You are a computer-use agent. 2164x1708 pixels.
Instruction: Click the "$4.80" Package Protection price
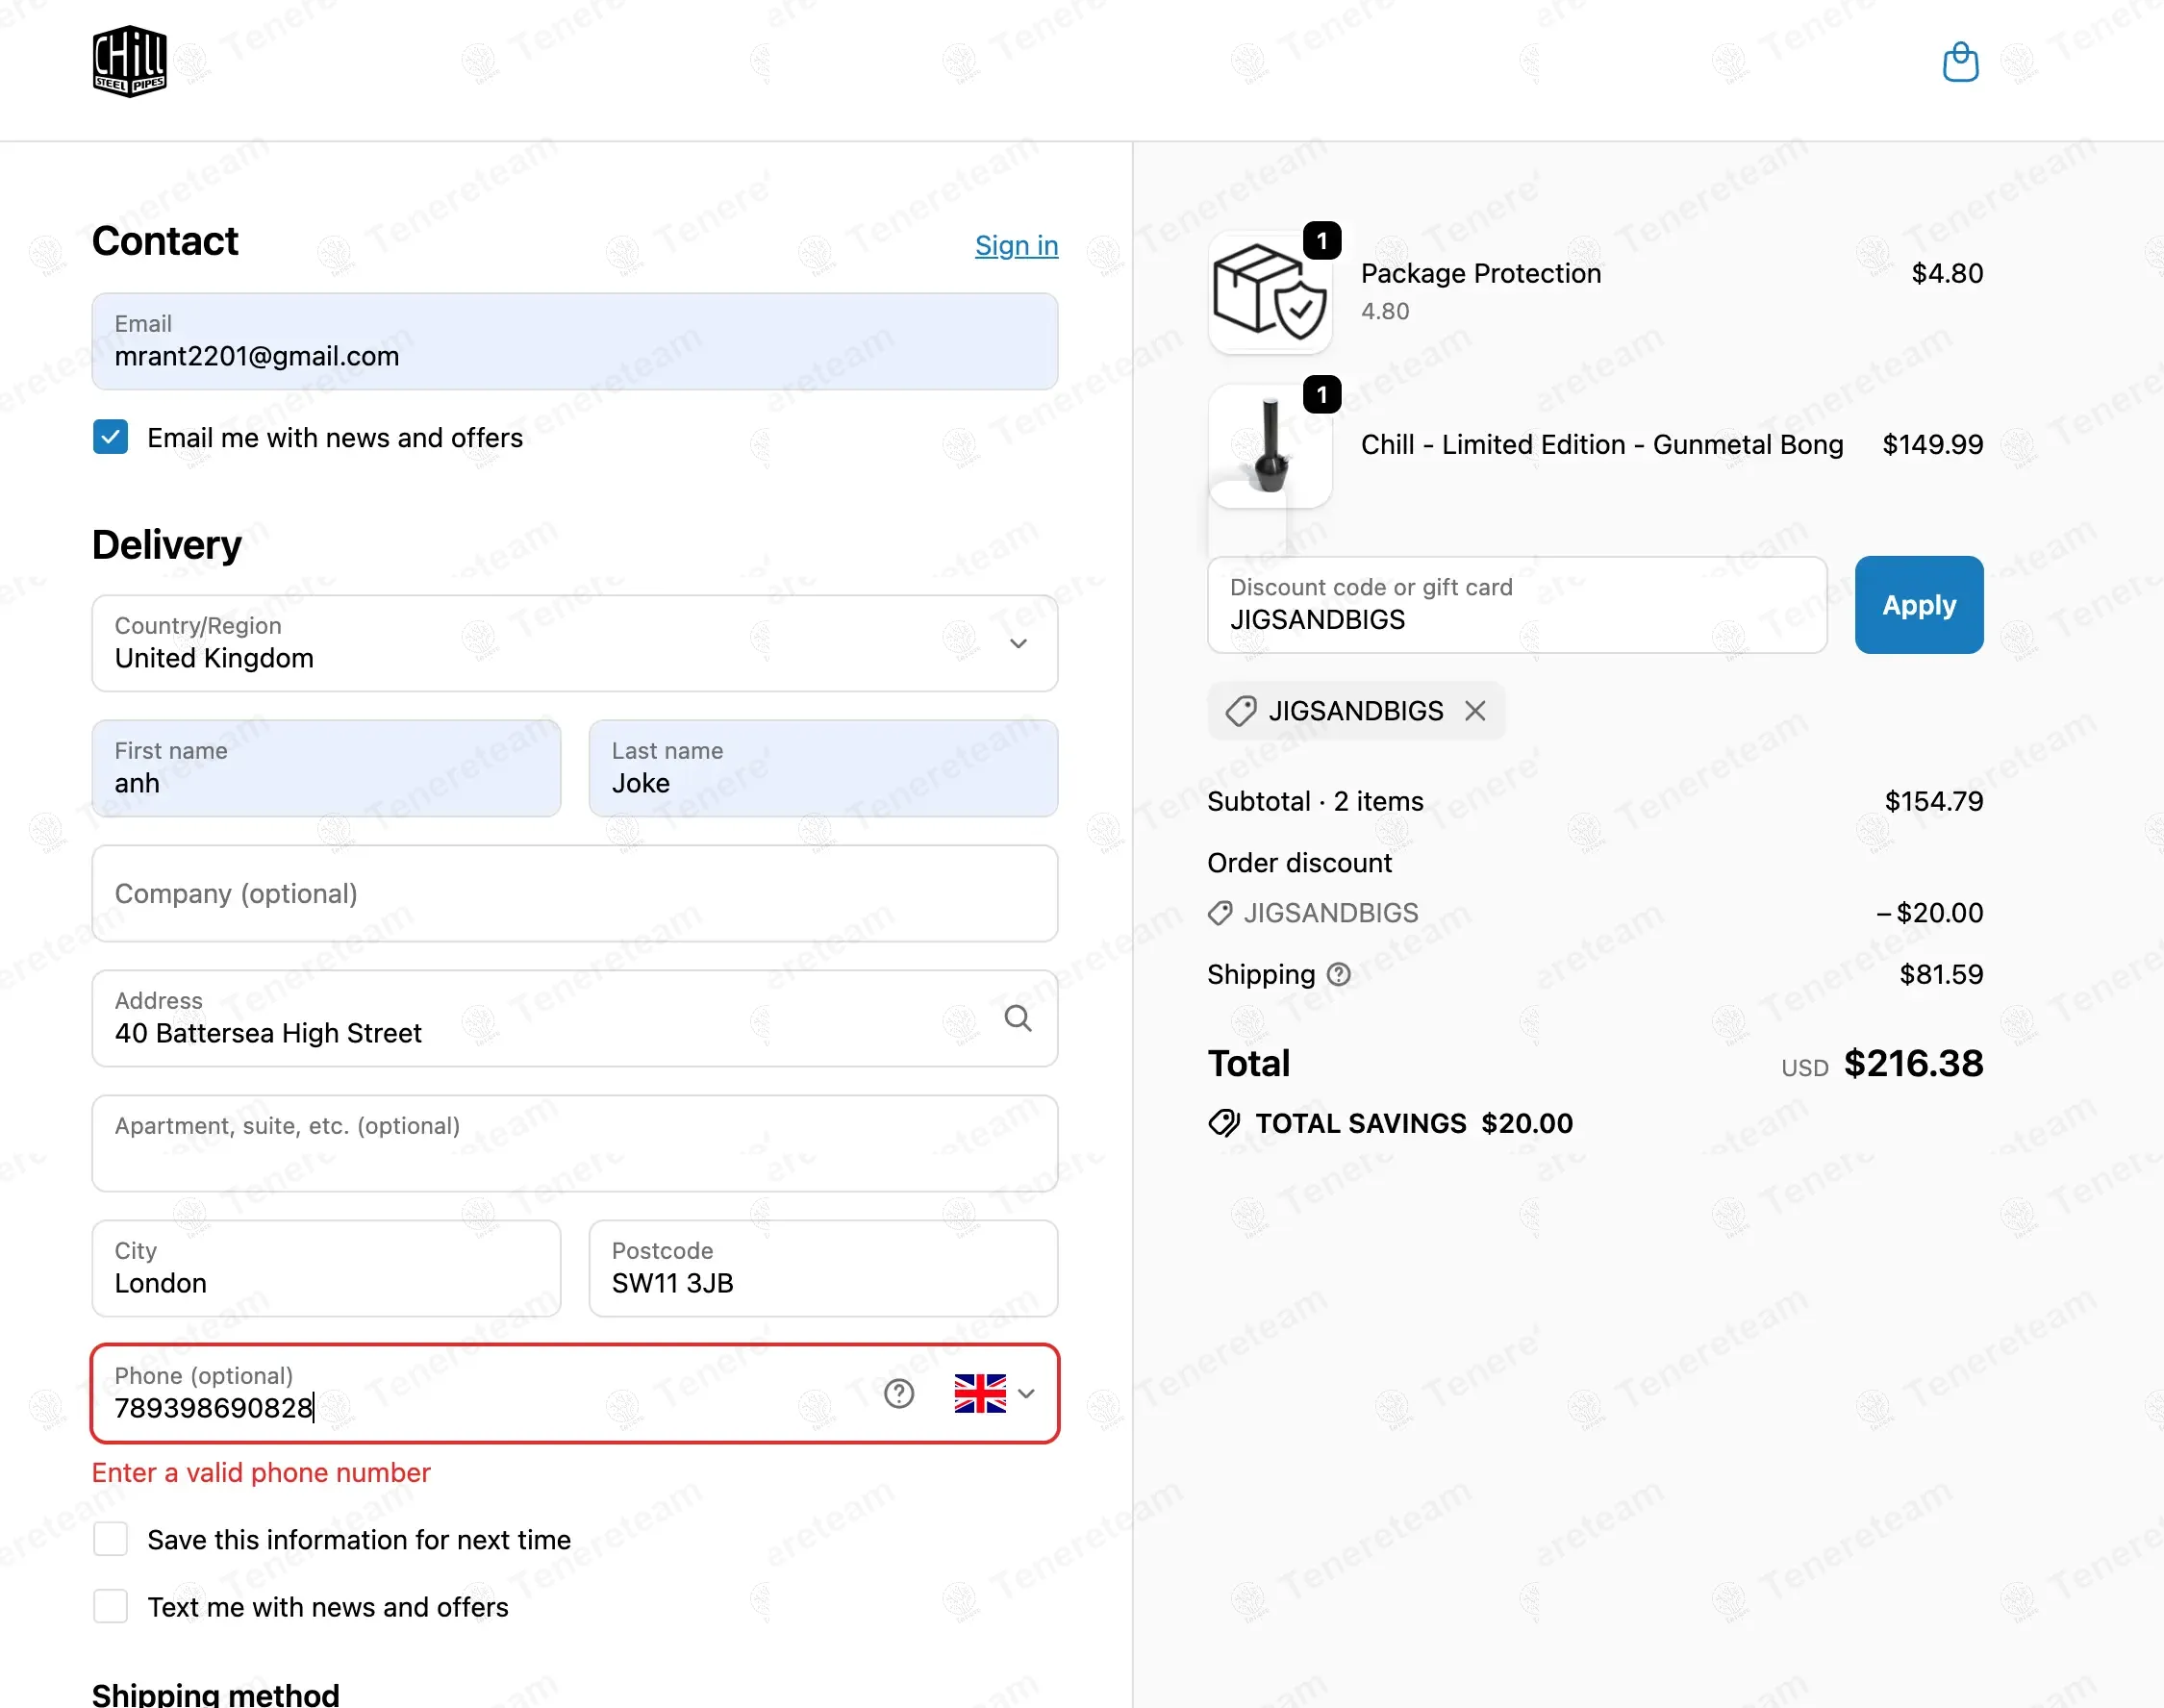tap(1947, 273)
